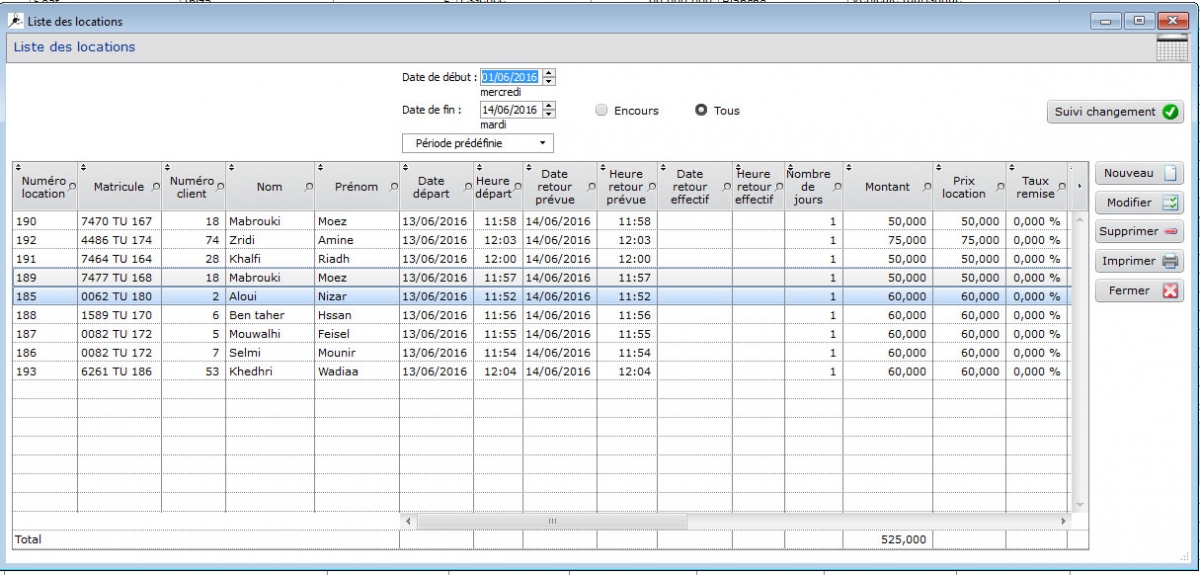Select location number cell 189
Screen dimensions: 1200x575
tap(44, 278)
